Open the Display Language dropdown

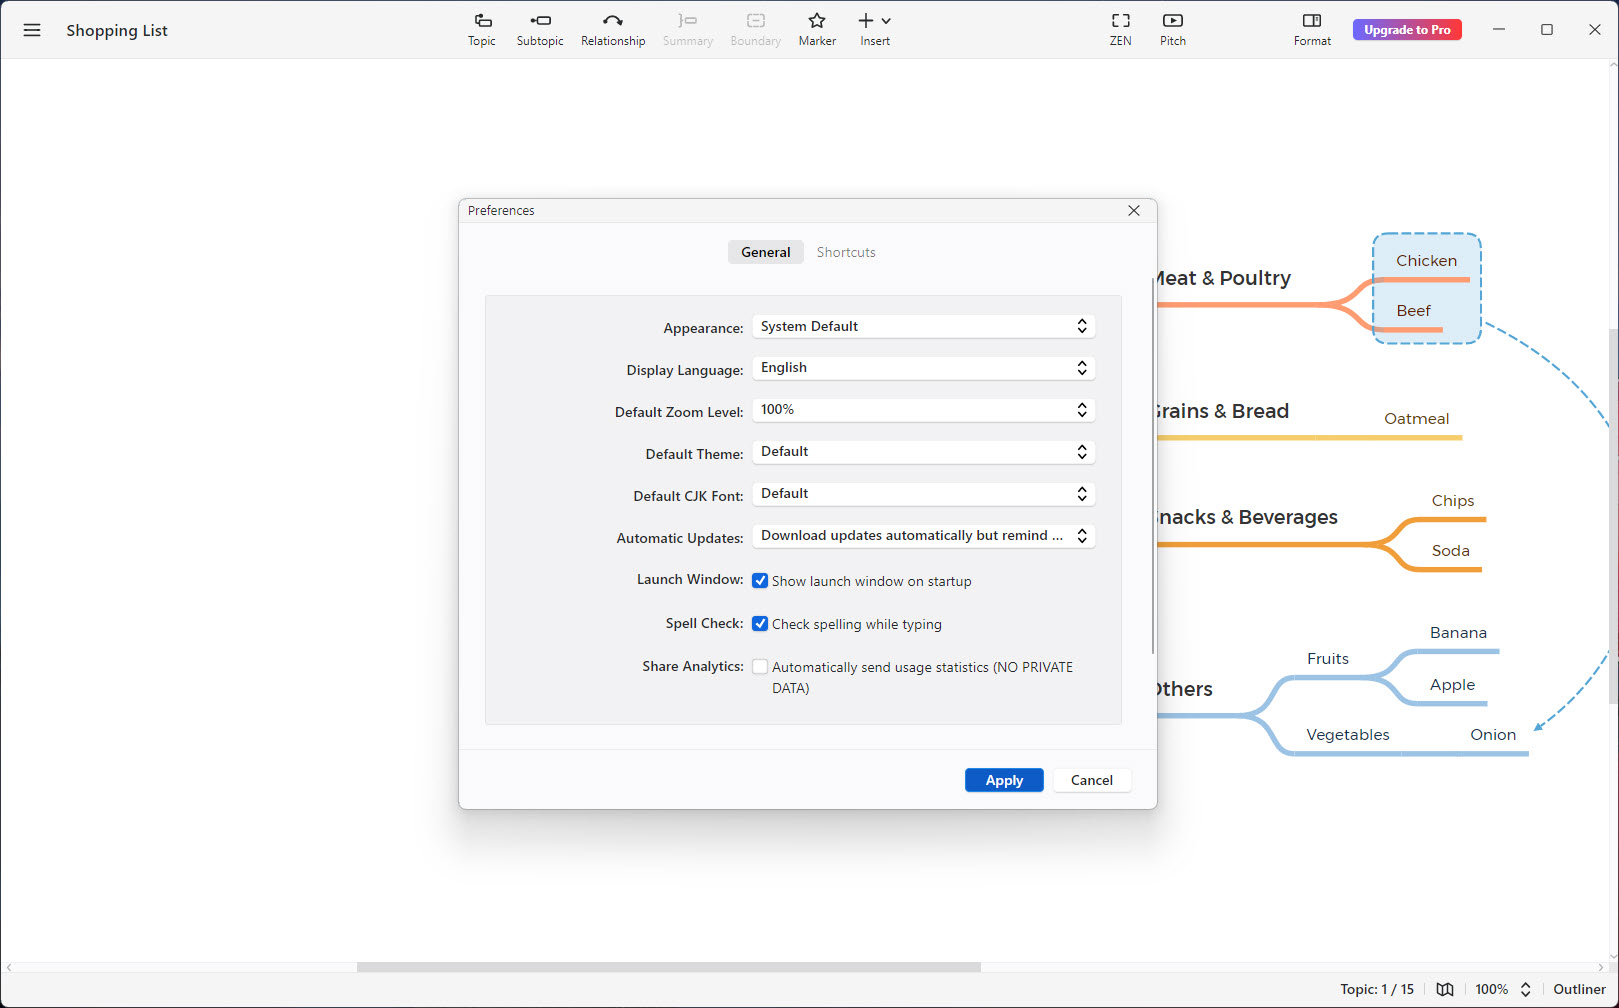coord(924,368)
